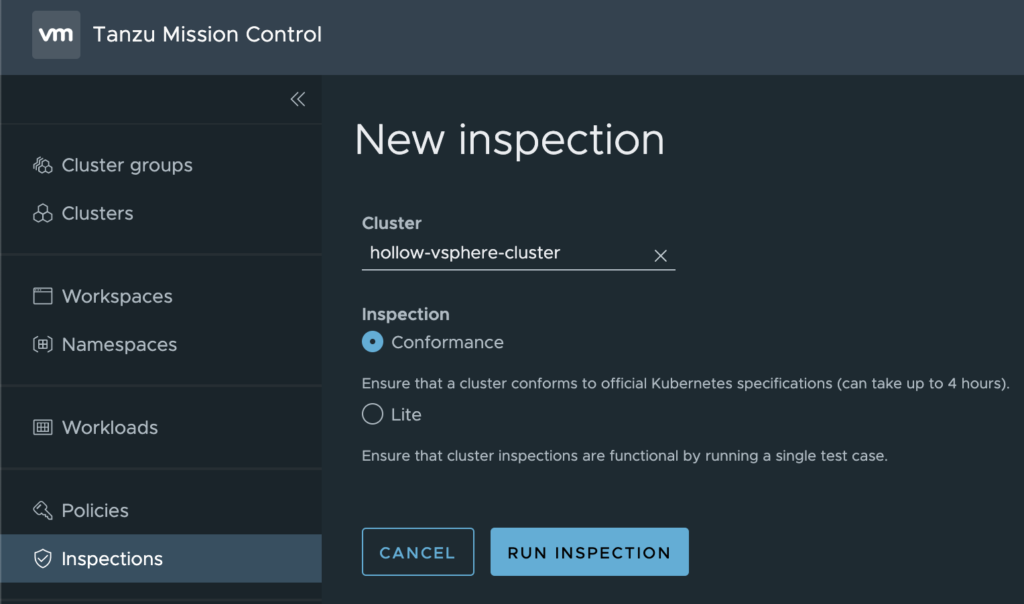The width and height of the screenshot is (1024, 604).
Task: Click the Workspaces window icon
Action: tap(43, 297)
